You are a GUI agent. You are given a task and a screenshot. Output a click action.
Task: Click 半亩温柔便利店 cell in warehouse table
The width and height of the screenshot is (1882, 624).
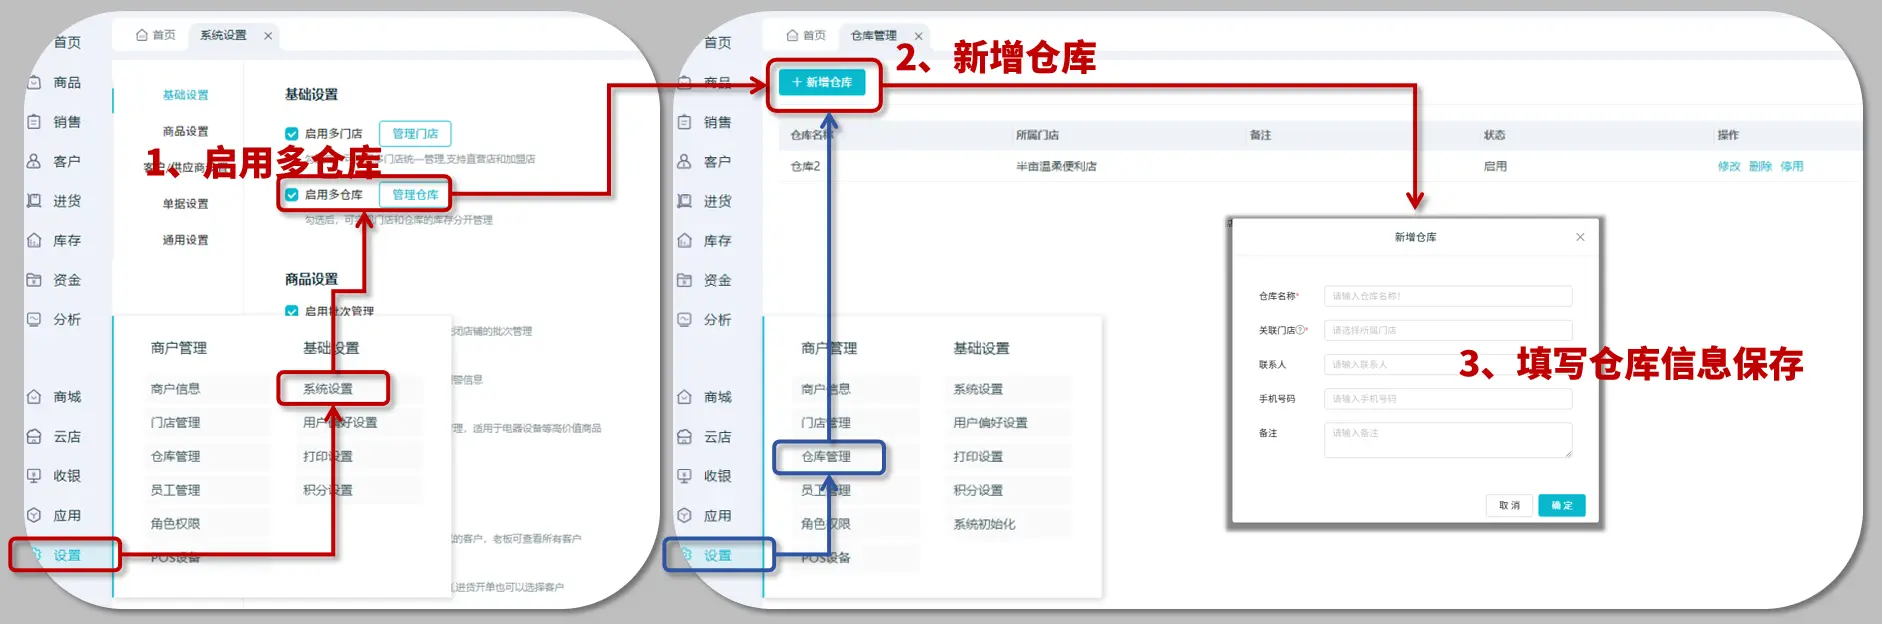click(x=1056, y=167)
